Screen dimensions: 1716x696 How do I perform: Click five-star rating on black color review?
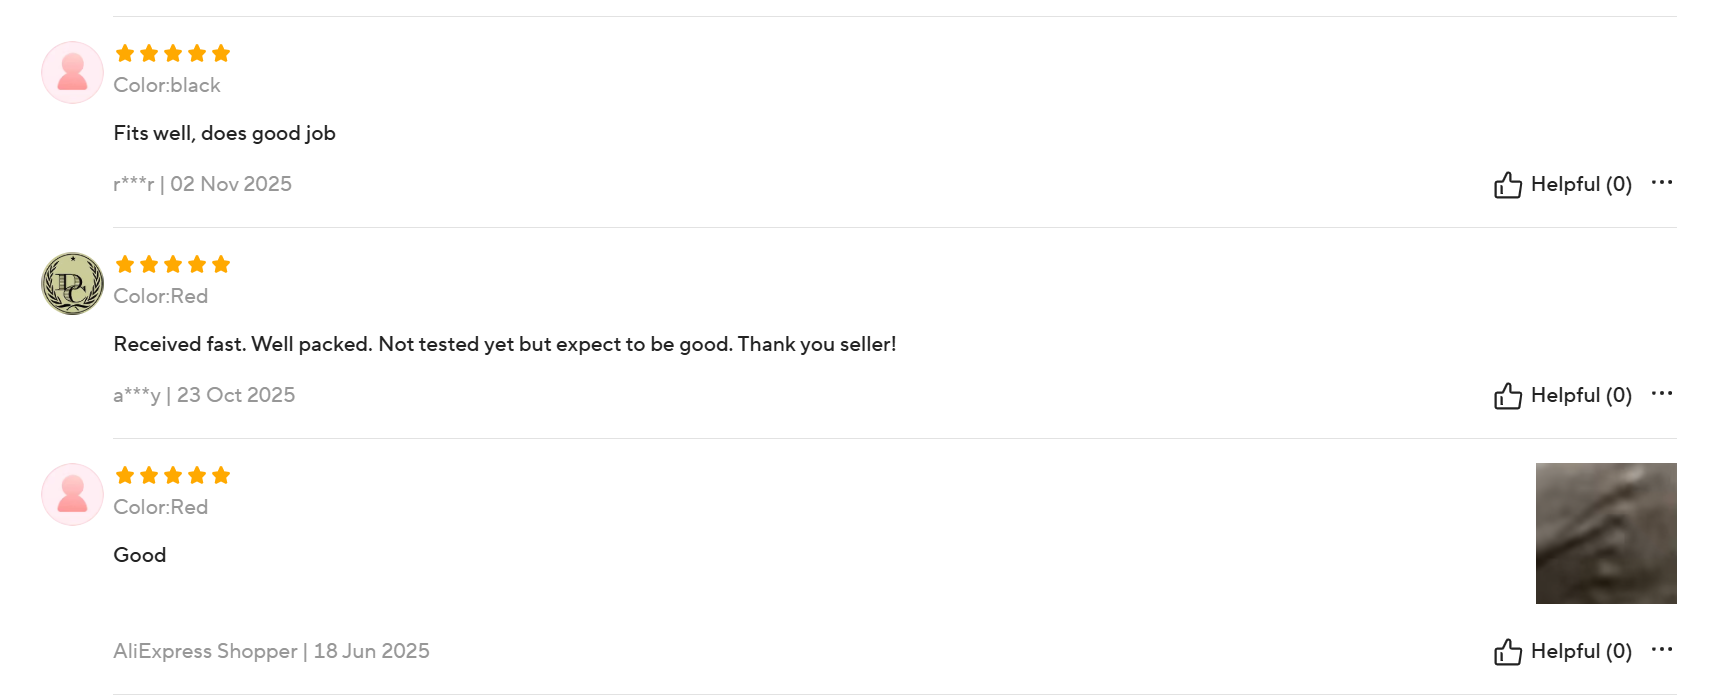click(x=173, y=53)
